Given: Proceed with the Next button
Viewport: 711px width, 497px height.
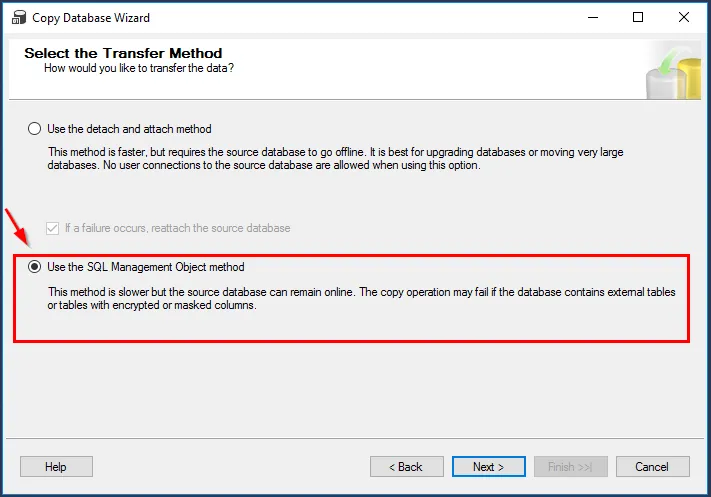Looking at the screenshot, I should (488, 466).
